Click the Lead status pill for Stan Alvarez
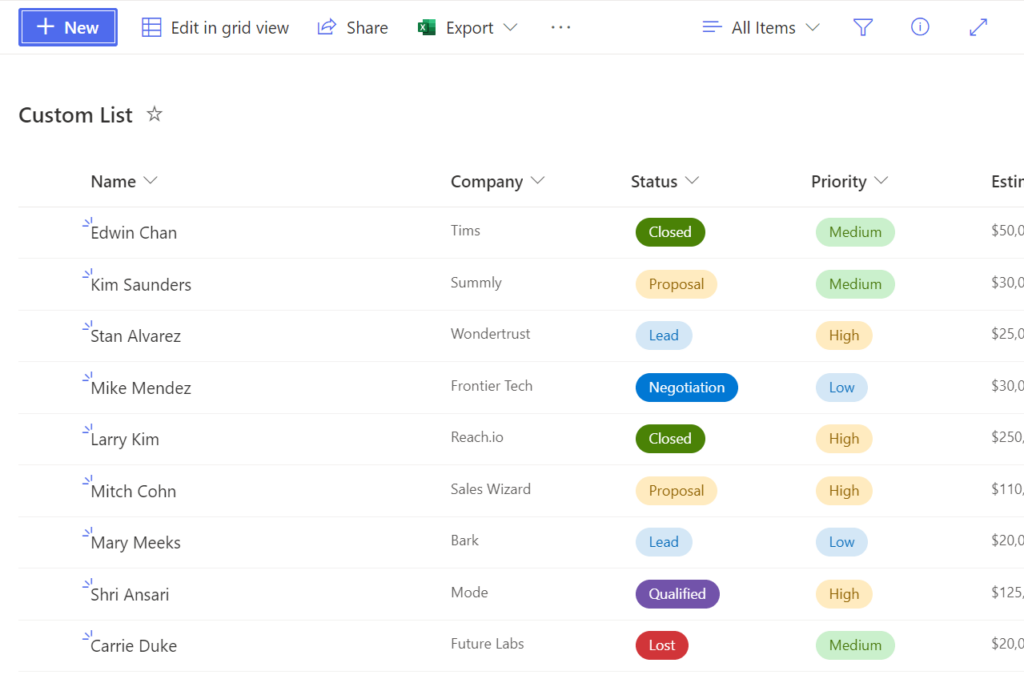Image resolution: width=1024 pixels, height=687 pixels. click(664, 335)
